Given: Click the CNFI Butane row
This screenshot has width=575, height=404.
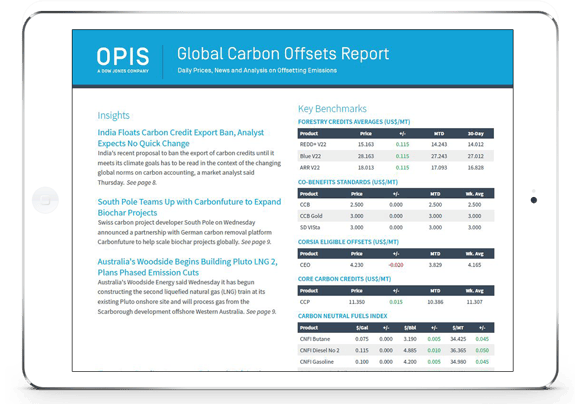Looking at the screenshot, I should (x=396, y=339).
